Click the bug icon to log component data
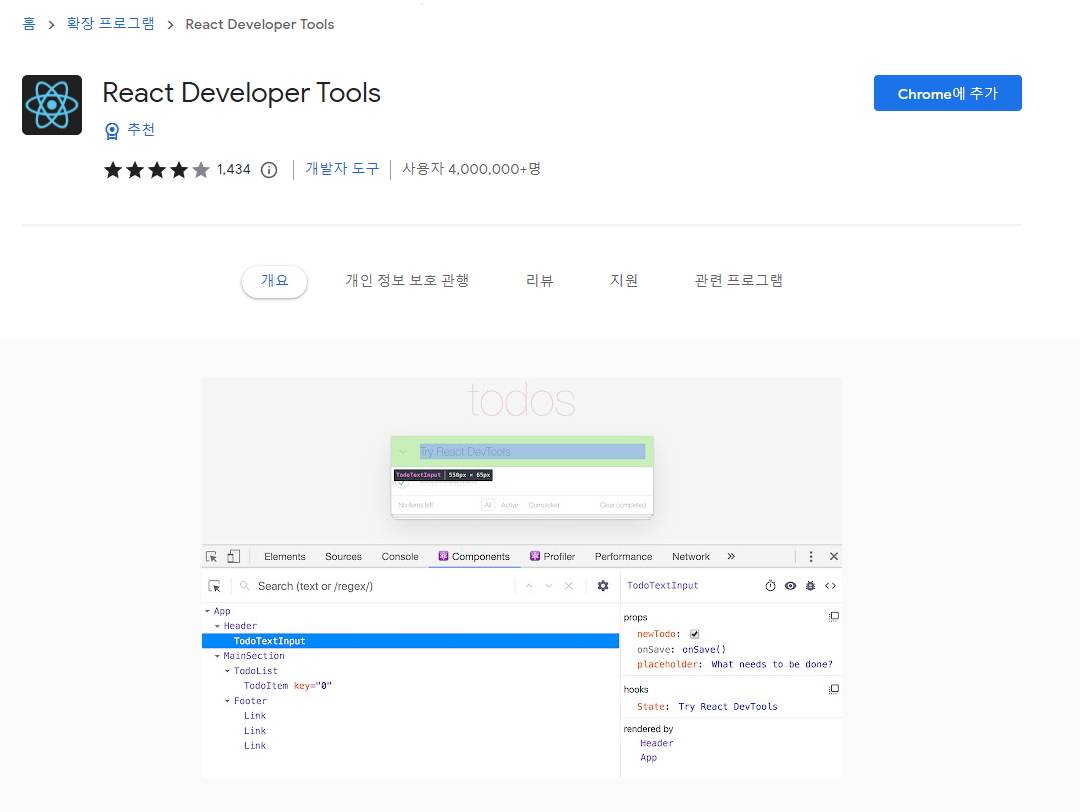The image size is (1080, 812). (x=810, y=586)
